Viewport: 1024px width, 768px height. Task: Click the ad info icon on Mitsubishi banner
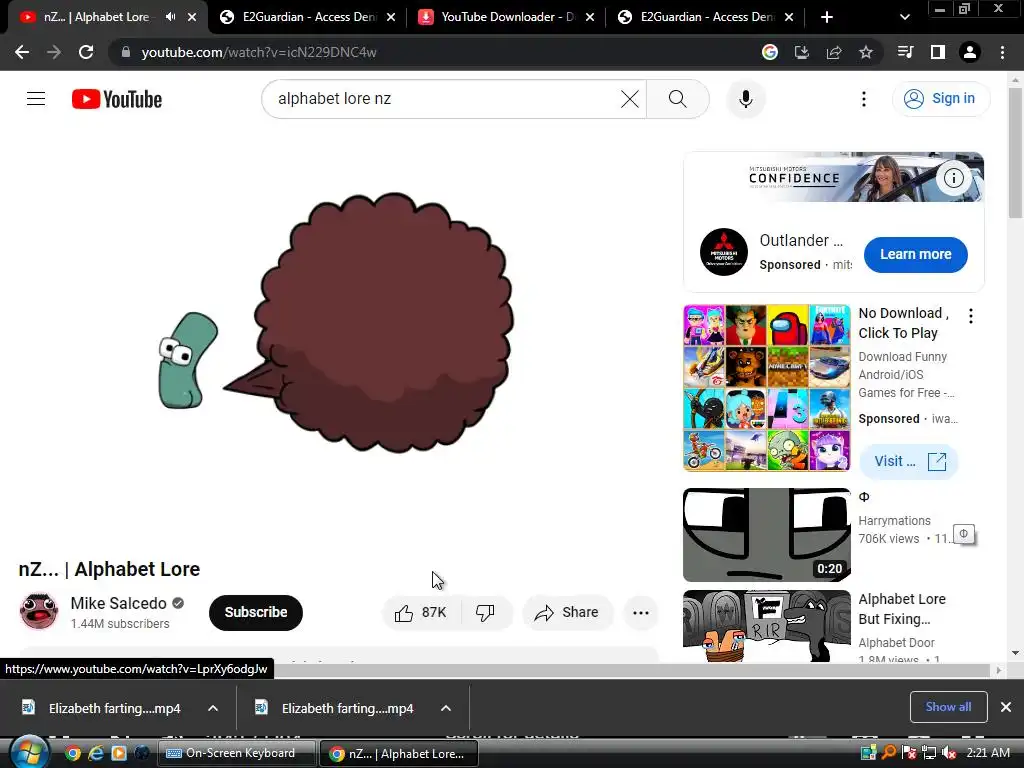(953, 178)
